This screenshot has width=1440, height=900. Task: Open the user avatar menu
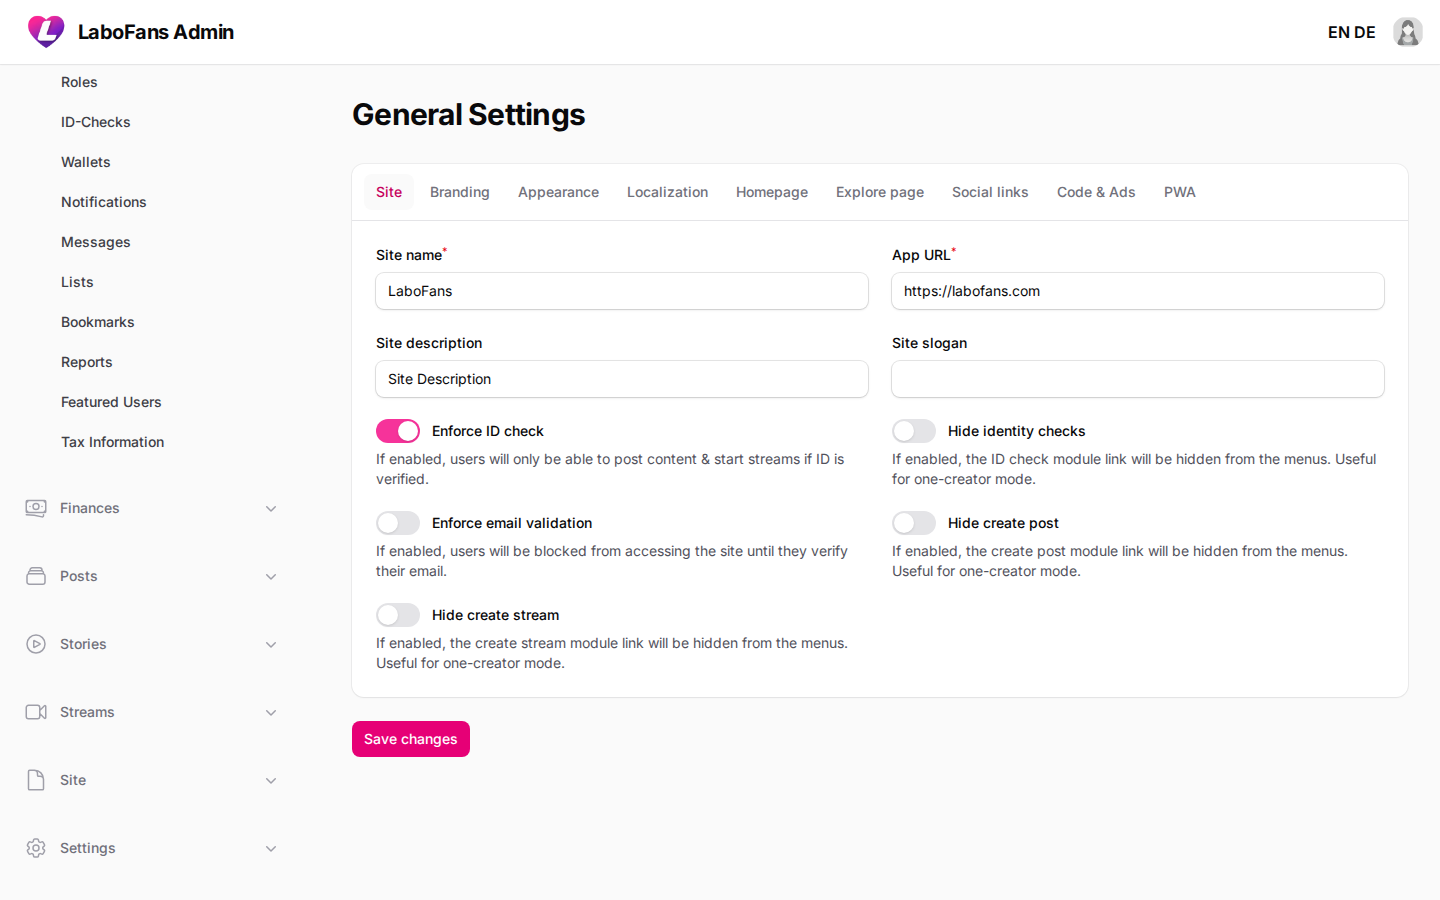click(x=1408, y=32)
